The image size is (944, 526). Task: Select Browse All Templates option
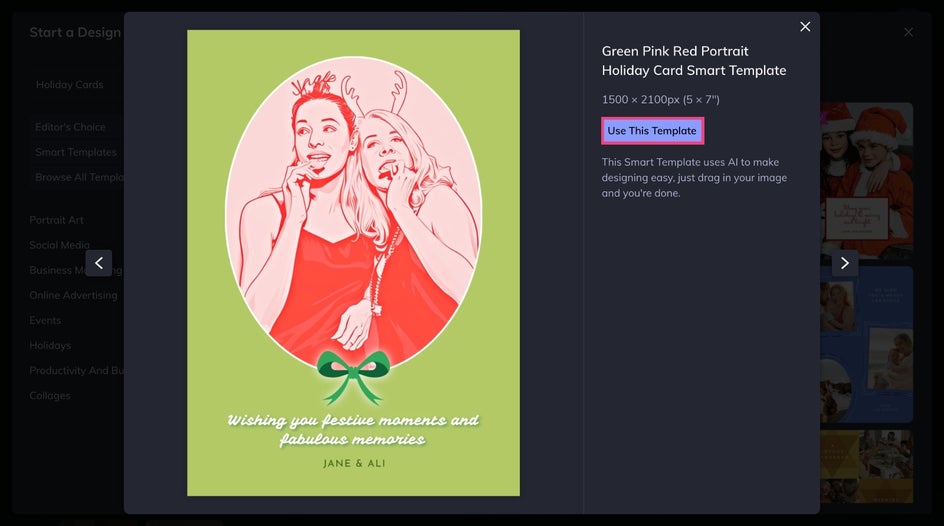coord(79,177)
